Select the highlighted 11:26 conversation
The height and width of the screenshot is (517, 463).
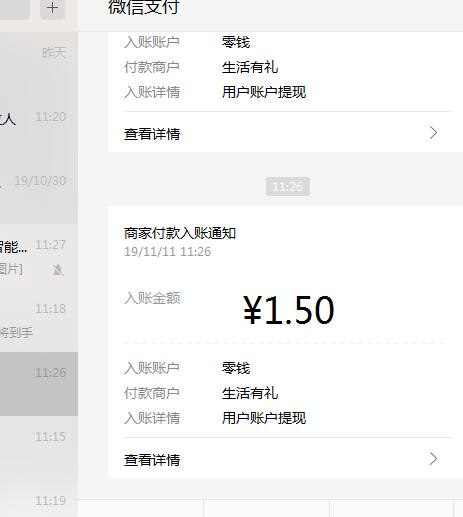(39, 384)
